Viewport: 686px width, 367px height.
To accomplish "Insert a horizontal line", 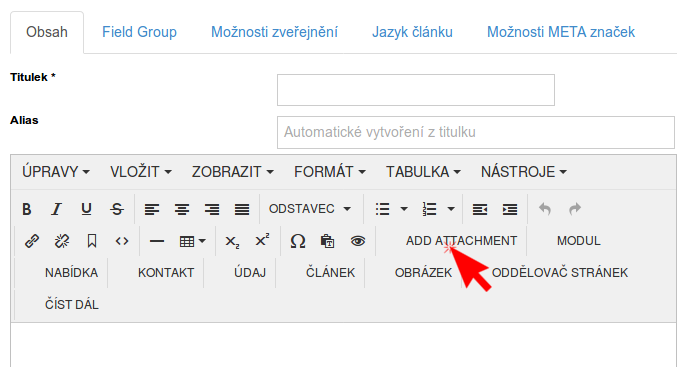I will pyautogui.click(x=157, y=241).
